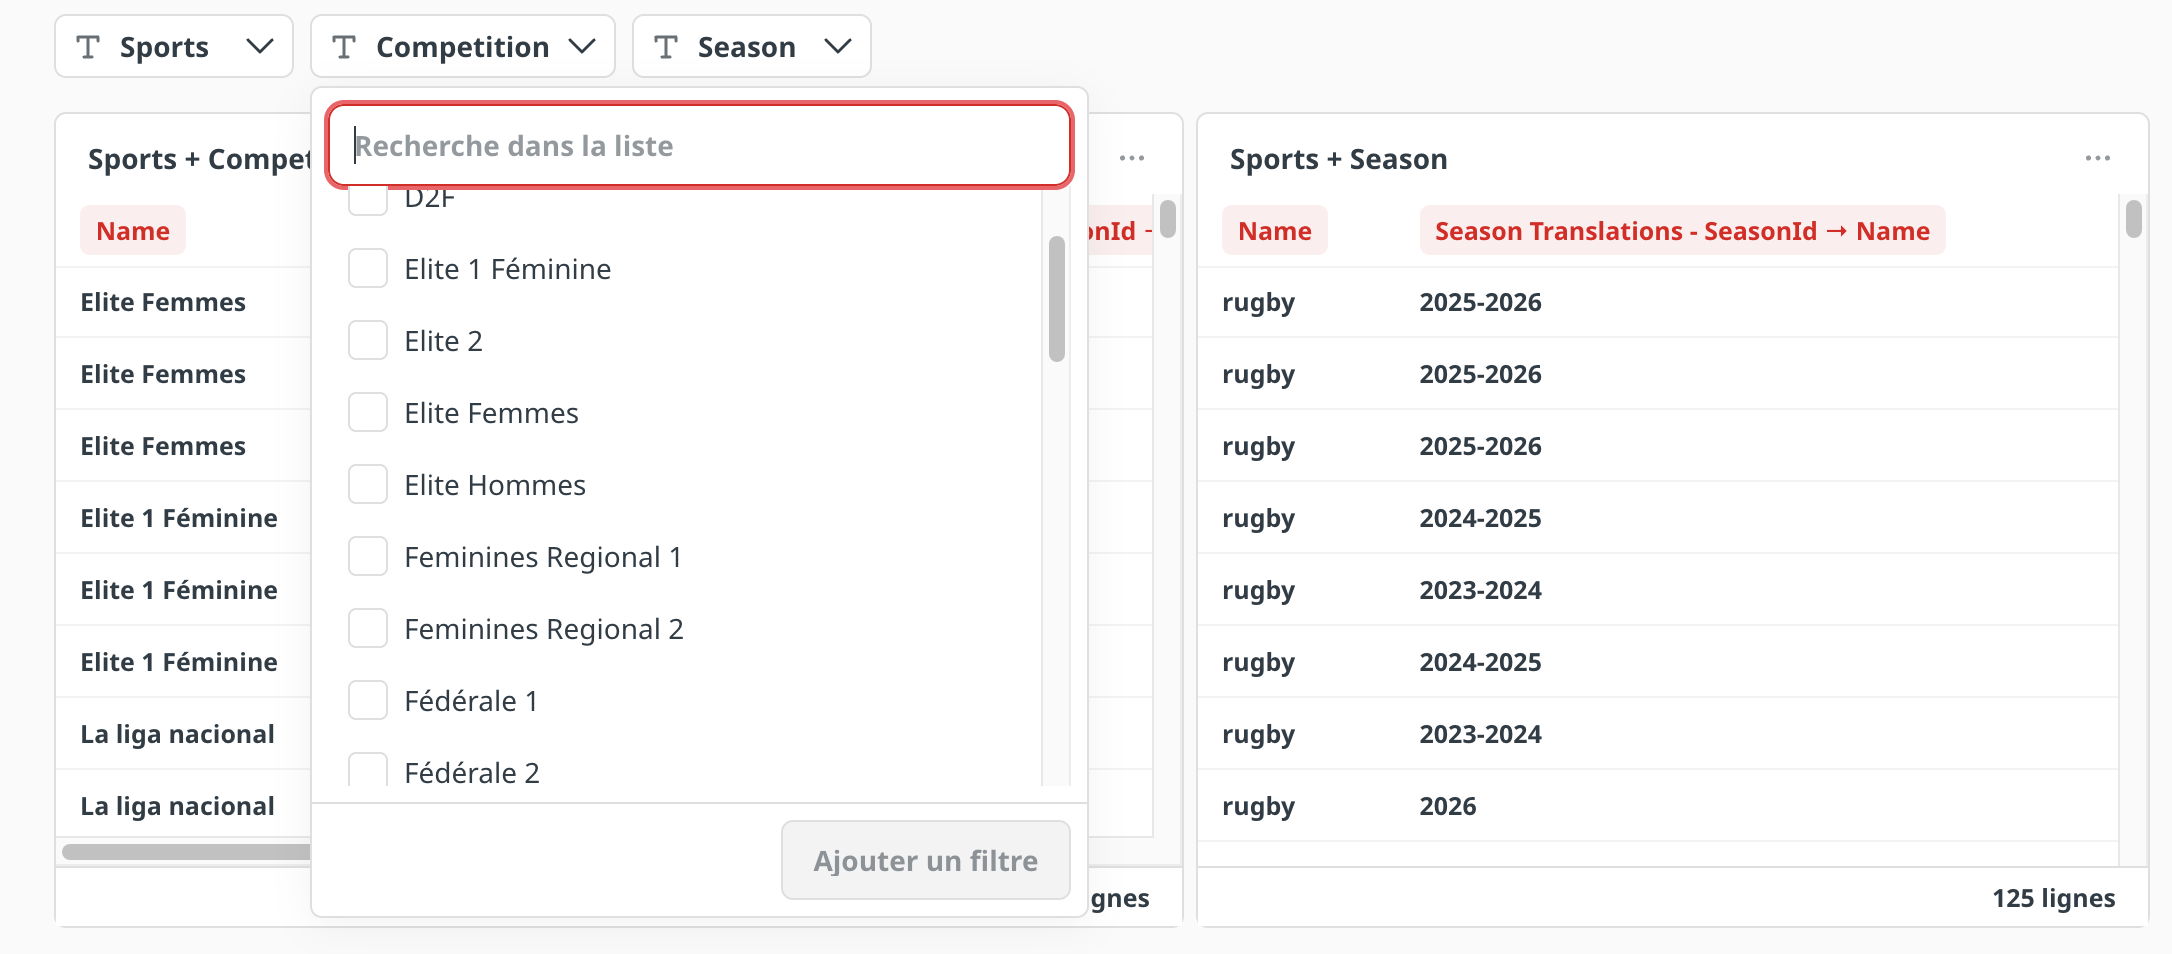Viewport: 2172px width, 954px height.
Task: Open the Sports + Competition card ellipsis menu
Action: (1131, 158)
